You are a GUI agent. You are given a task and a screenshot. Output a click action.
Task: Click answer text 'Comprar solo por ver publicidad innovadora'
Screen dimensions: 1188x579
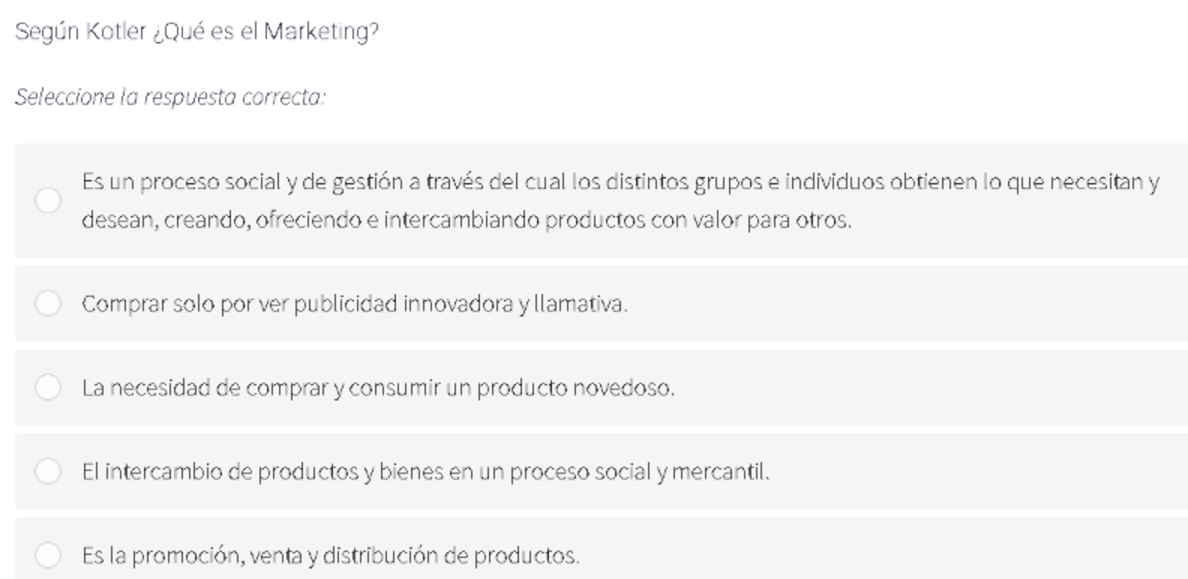pos(355,304)
